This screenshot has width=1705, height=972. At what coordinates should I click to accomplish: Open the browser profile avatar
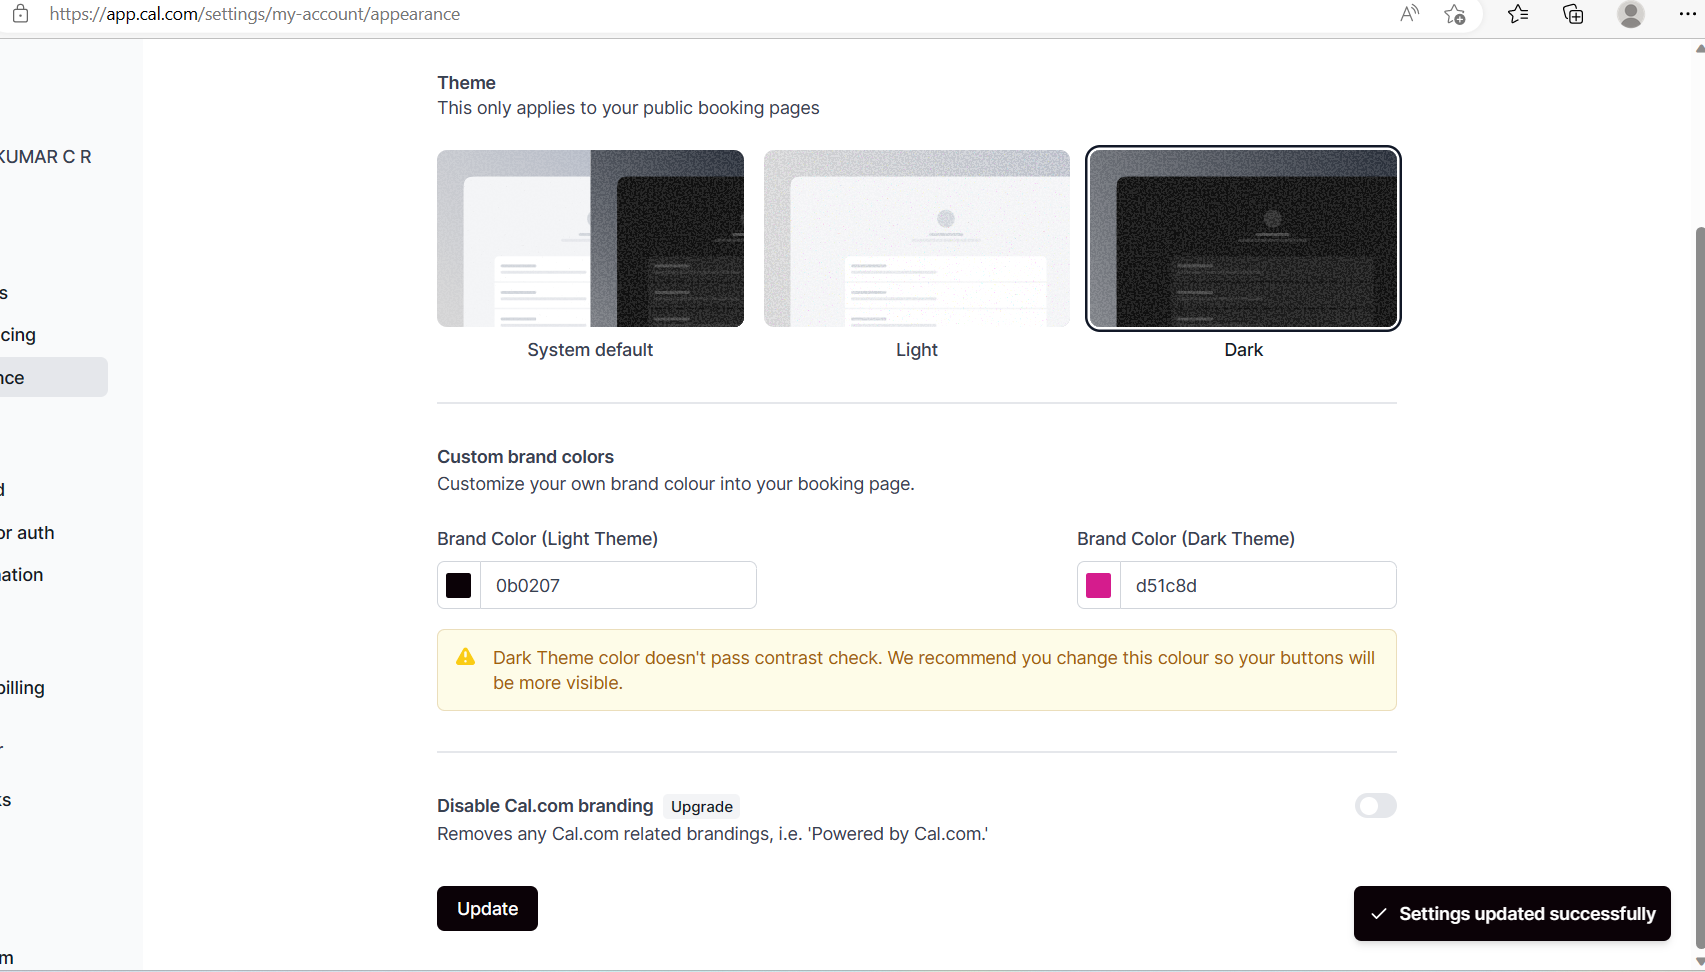(x=1630, y=14)
